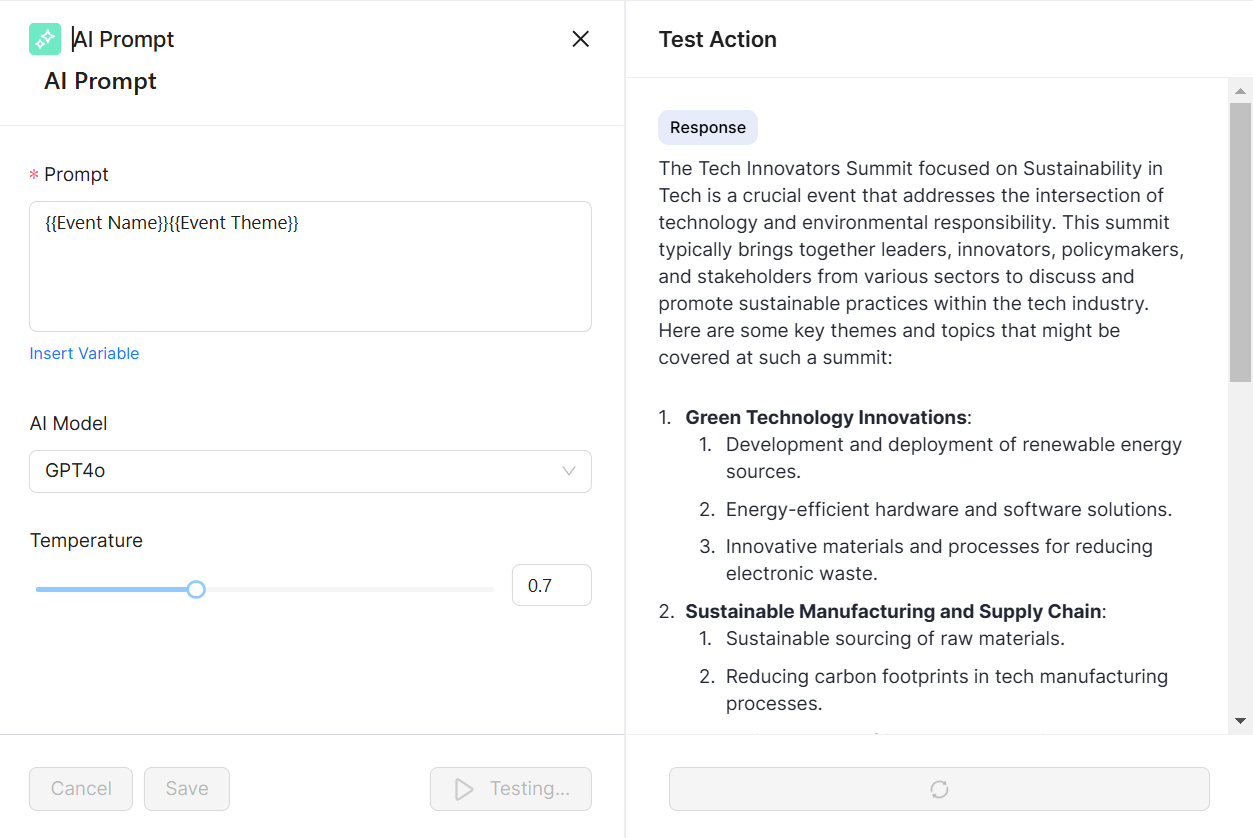
Task: Click the refresh spinner in Test Action
Action: click(939, 789)
